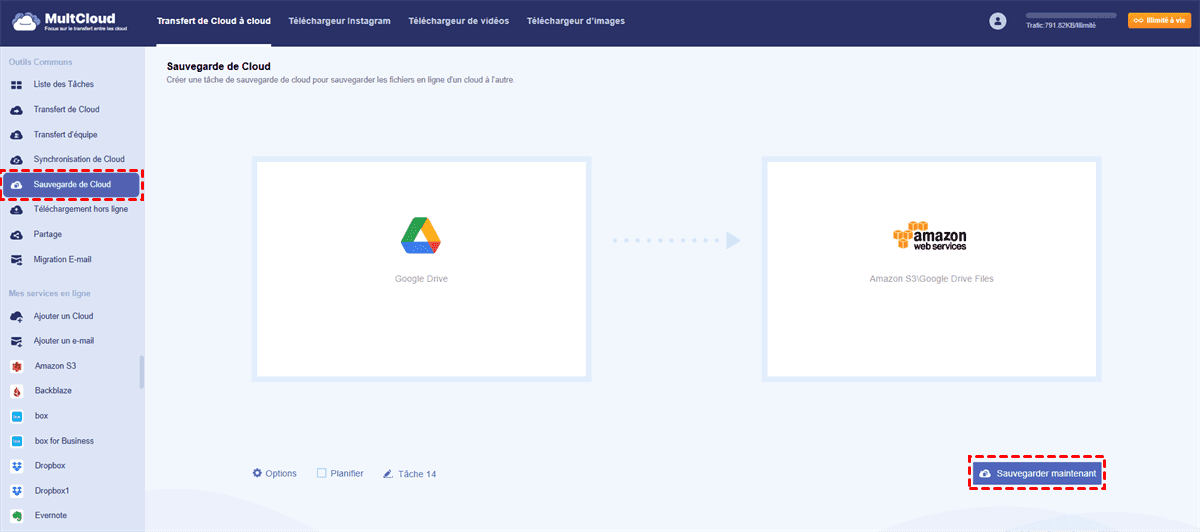Click the Backblaze label in services
Viewport: 1200px width, 532px height.
pyautogui.click(x=53, y=391)
